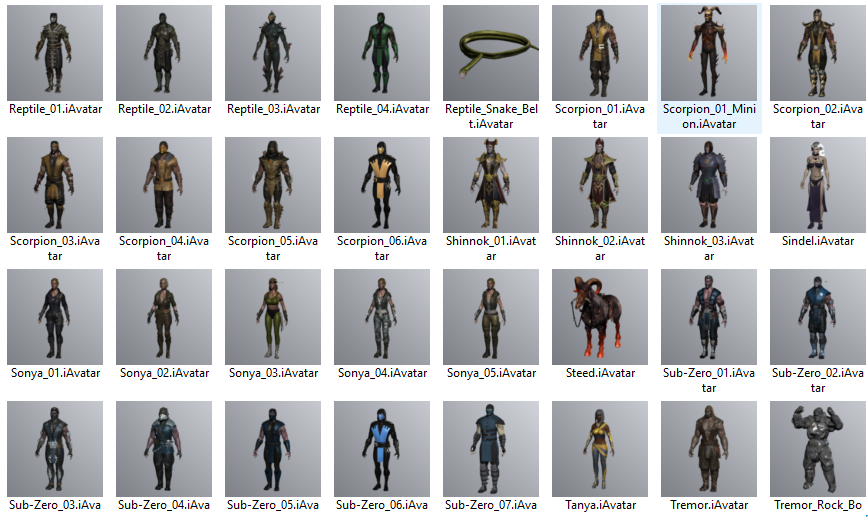Viewport: 868px width, 517px height.
Task: Select the Reptile_03.iAvatar thumbnail
Action: pyautogui.click(x=273, y=53)
